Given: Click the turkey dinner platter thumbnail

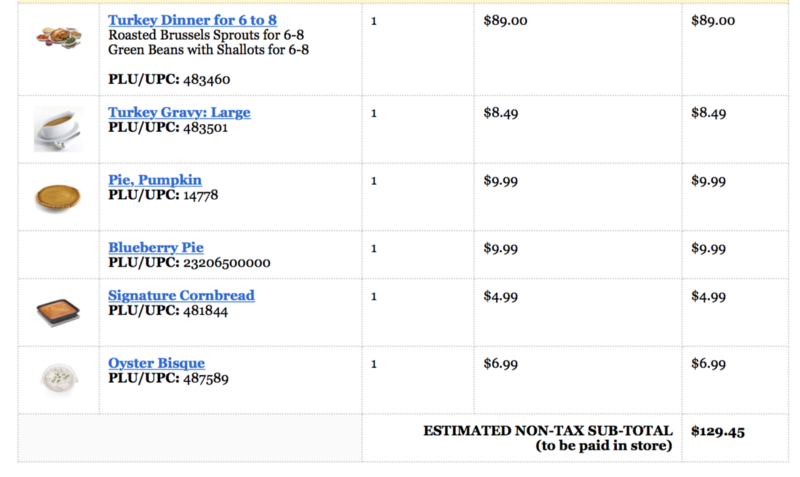Looking at the screenshot, I should pyautogui.click(x=59, y=37).
